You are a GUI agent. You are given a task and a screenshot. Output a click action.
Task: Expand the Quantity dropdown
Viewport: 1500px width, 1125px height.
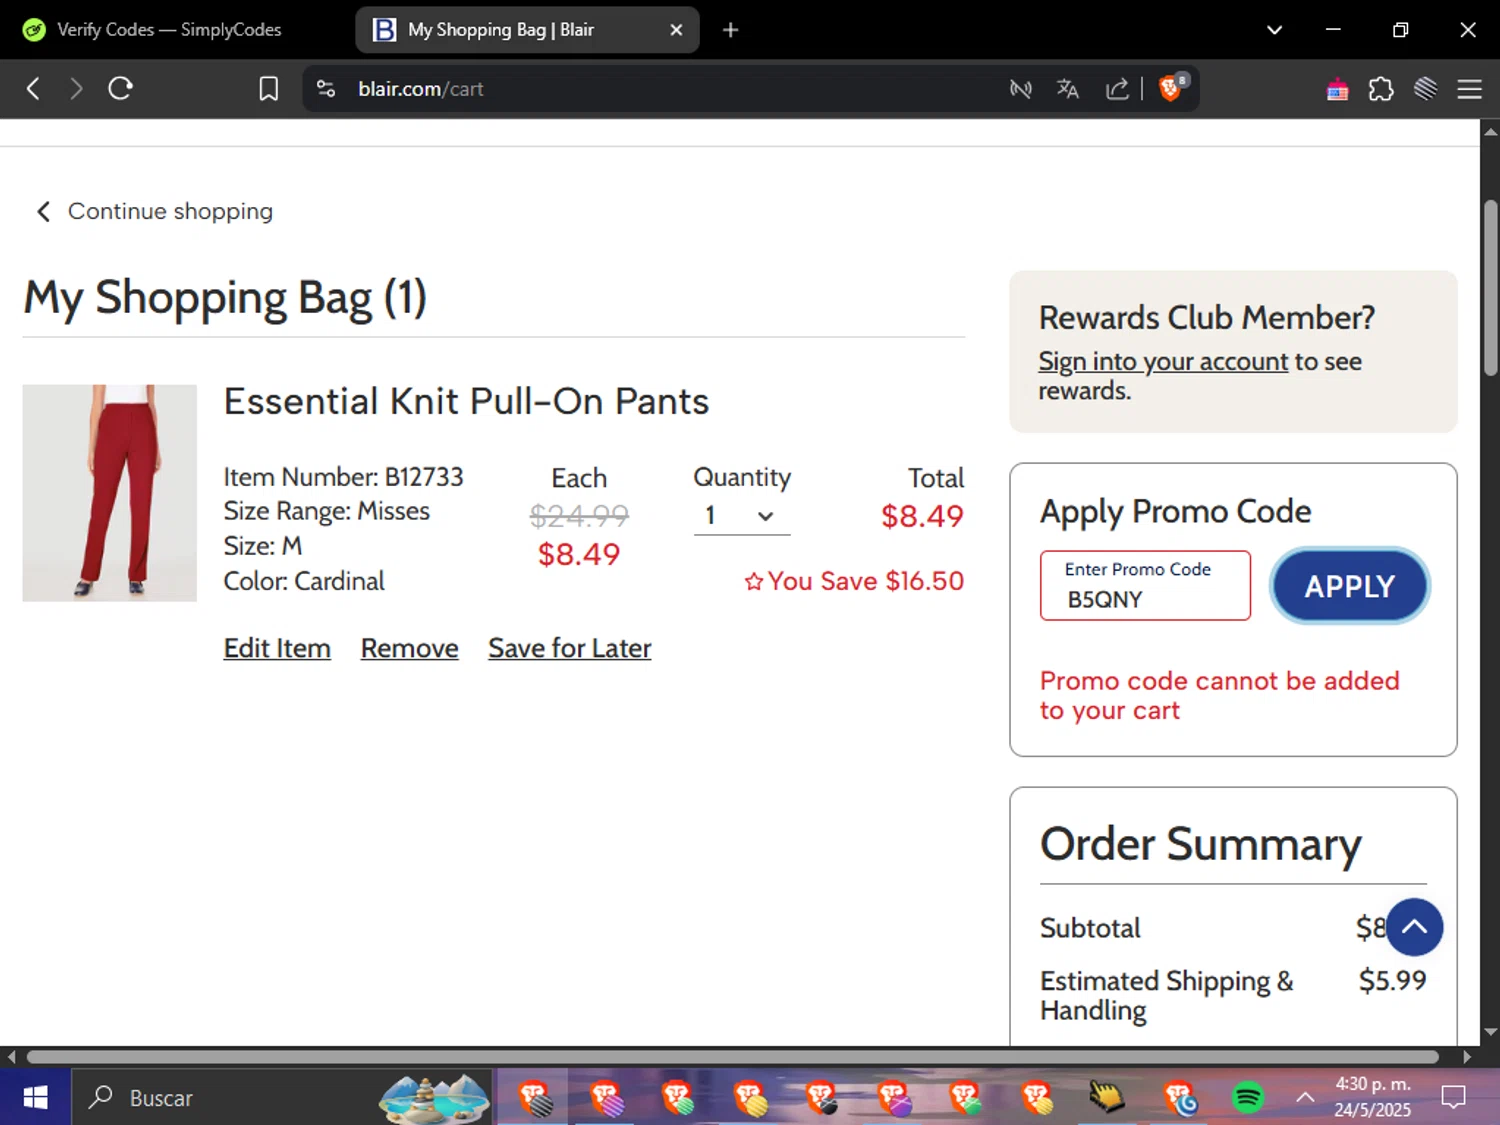coord(741,516)
